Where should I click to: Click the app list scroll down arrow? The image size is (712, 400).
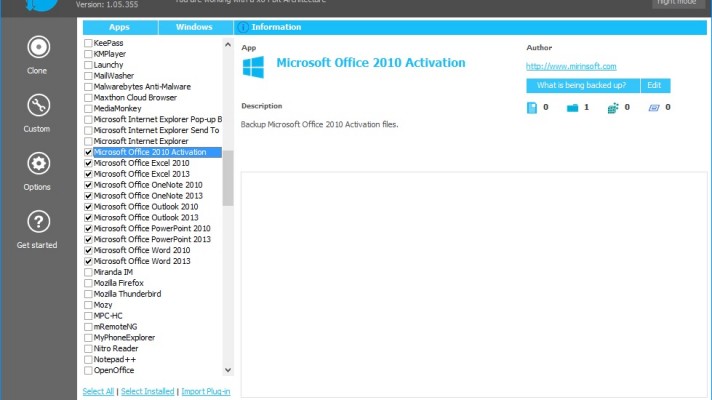coord(228,370)
